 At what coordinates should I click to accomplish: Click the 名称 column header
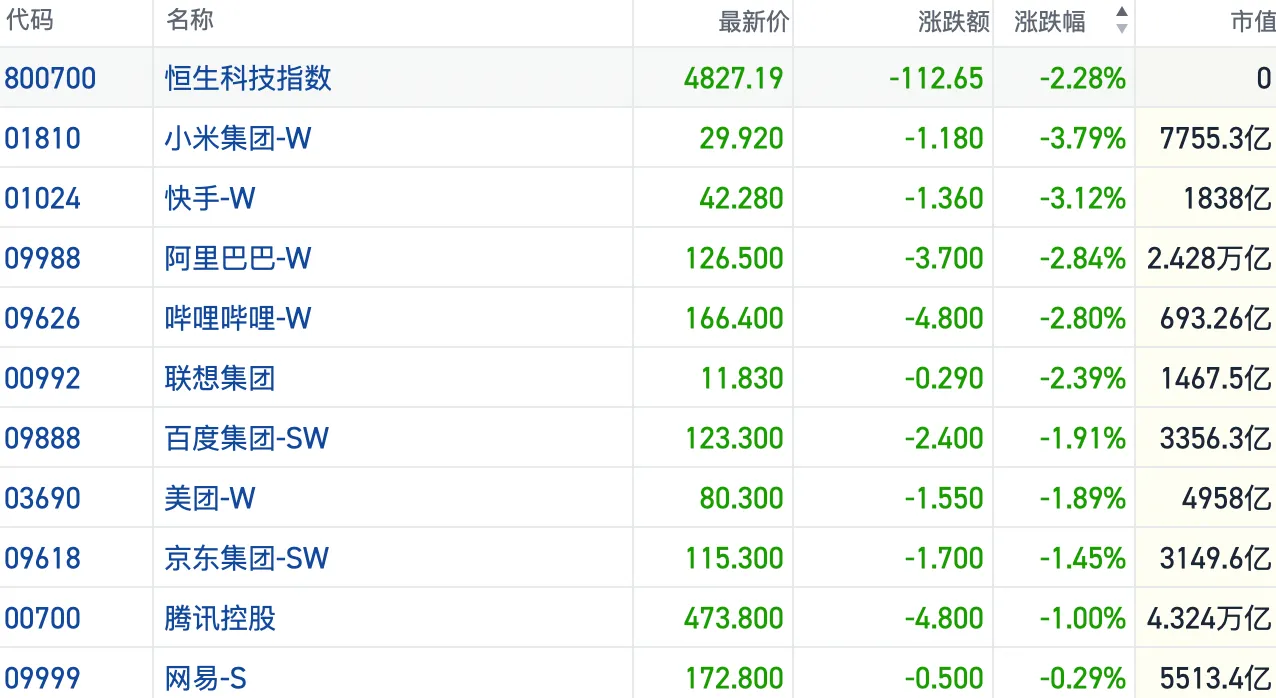(x=190, y=20)
